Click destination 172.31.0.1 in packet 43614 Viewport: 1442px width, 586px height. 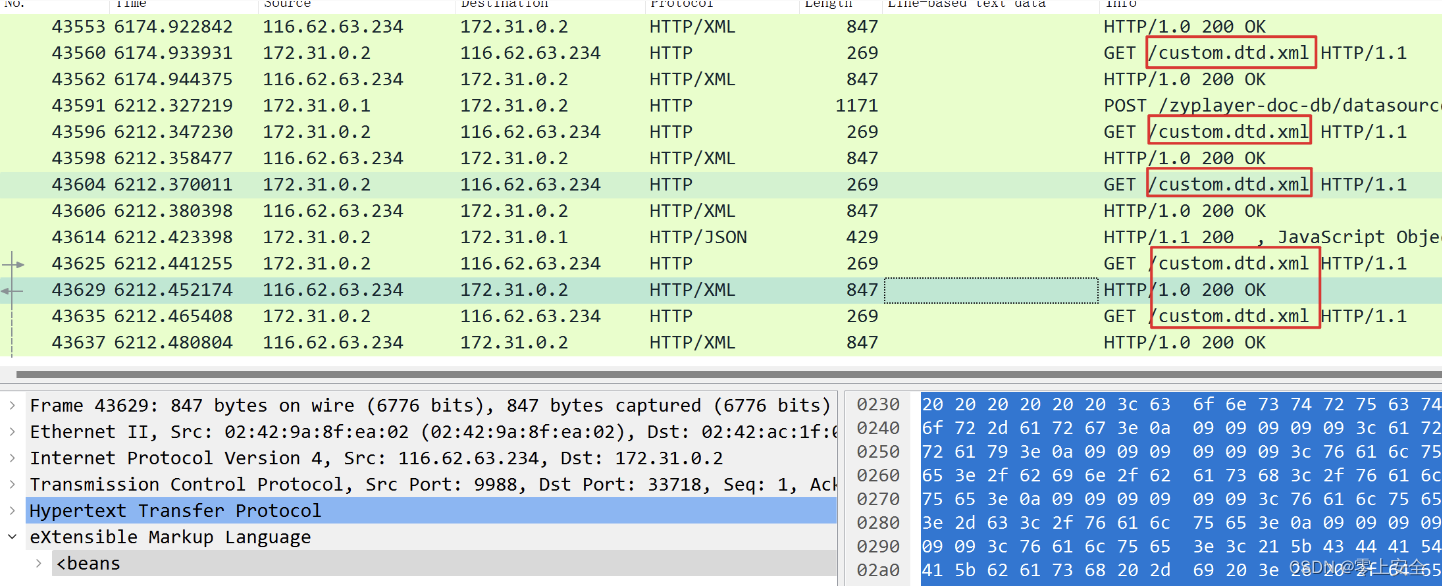pyautogui.click(x=514, y=237)
